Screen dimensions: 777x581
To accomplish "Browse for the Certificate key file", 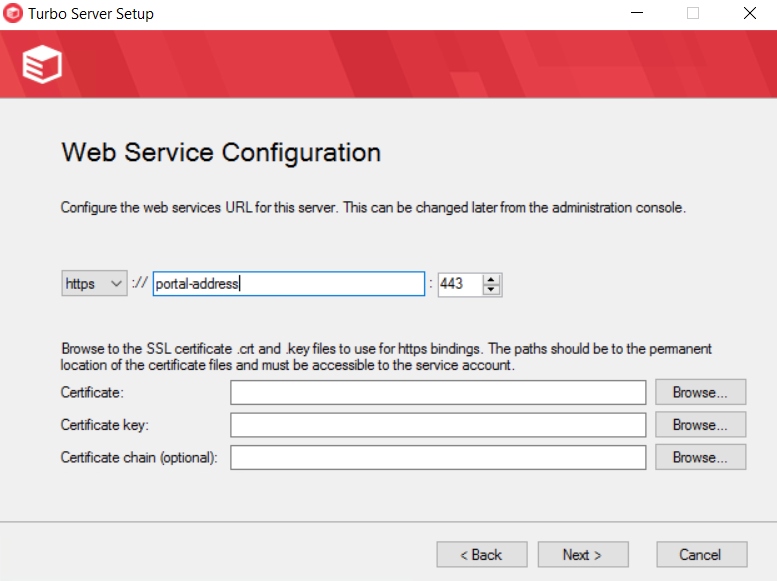I will point(701,425).
